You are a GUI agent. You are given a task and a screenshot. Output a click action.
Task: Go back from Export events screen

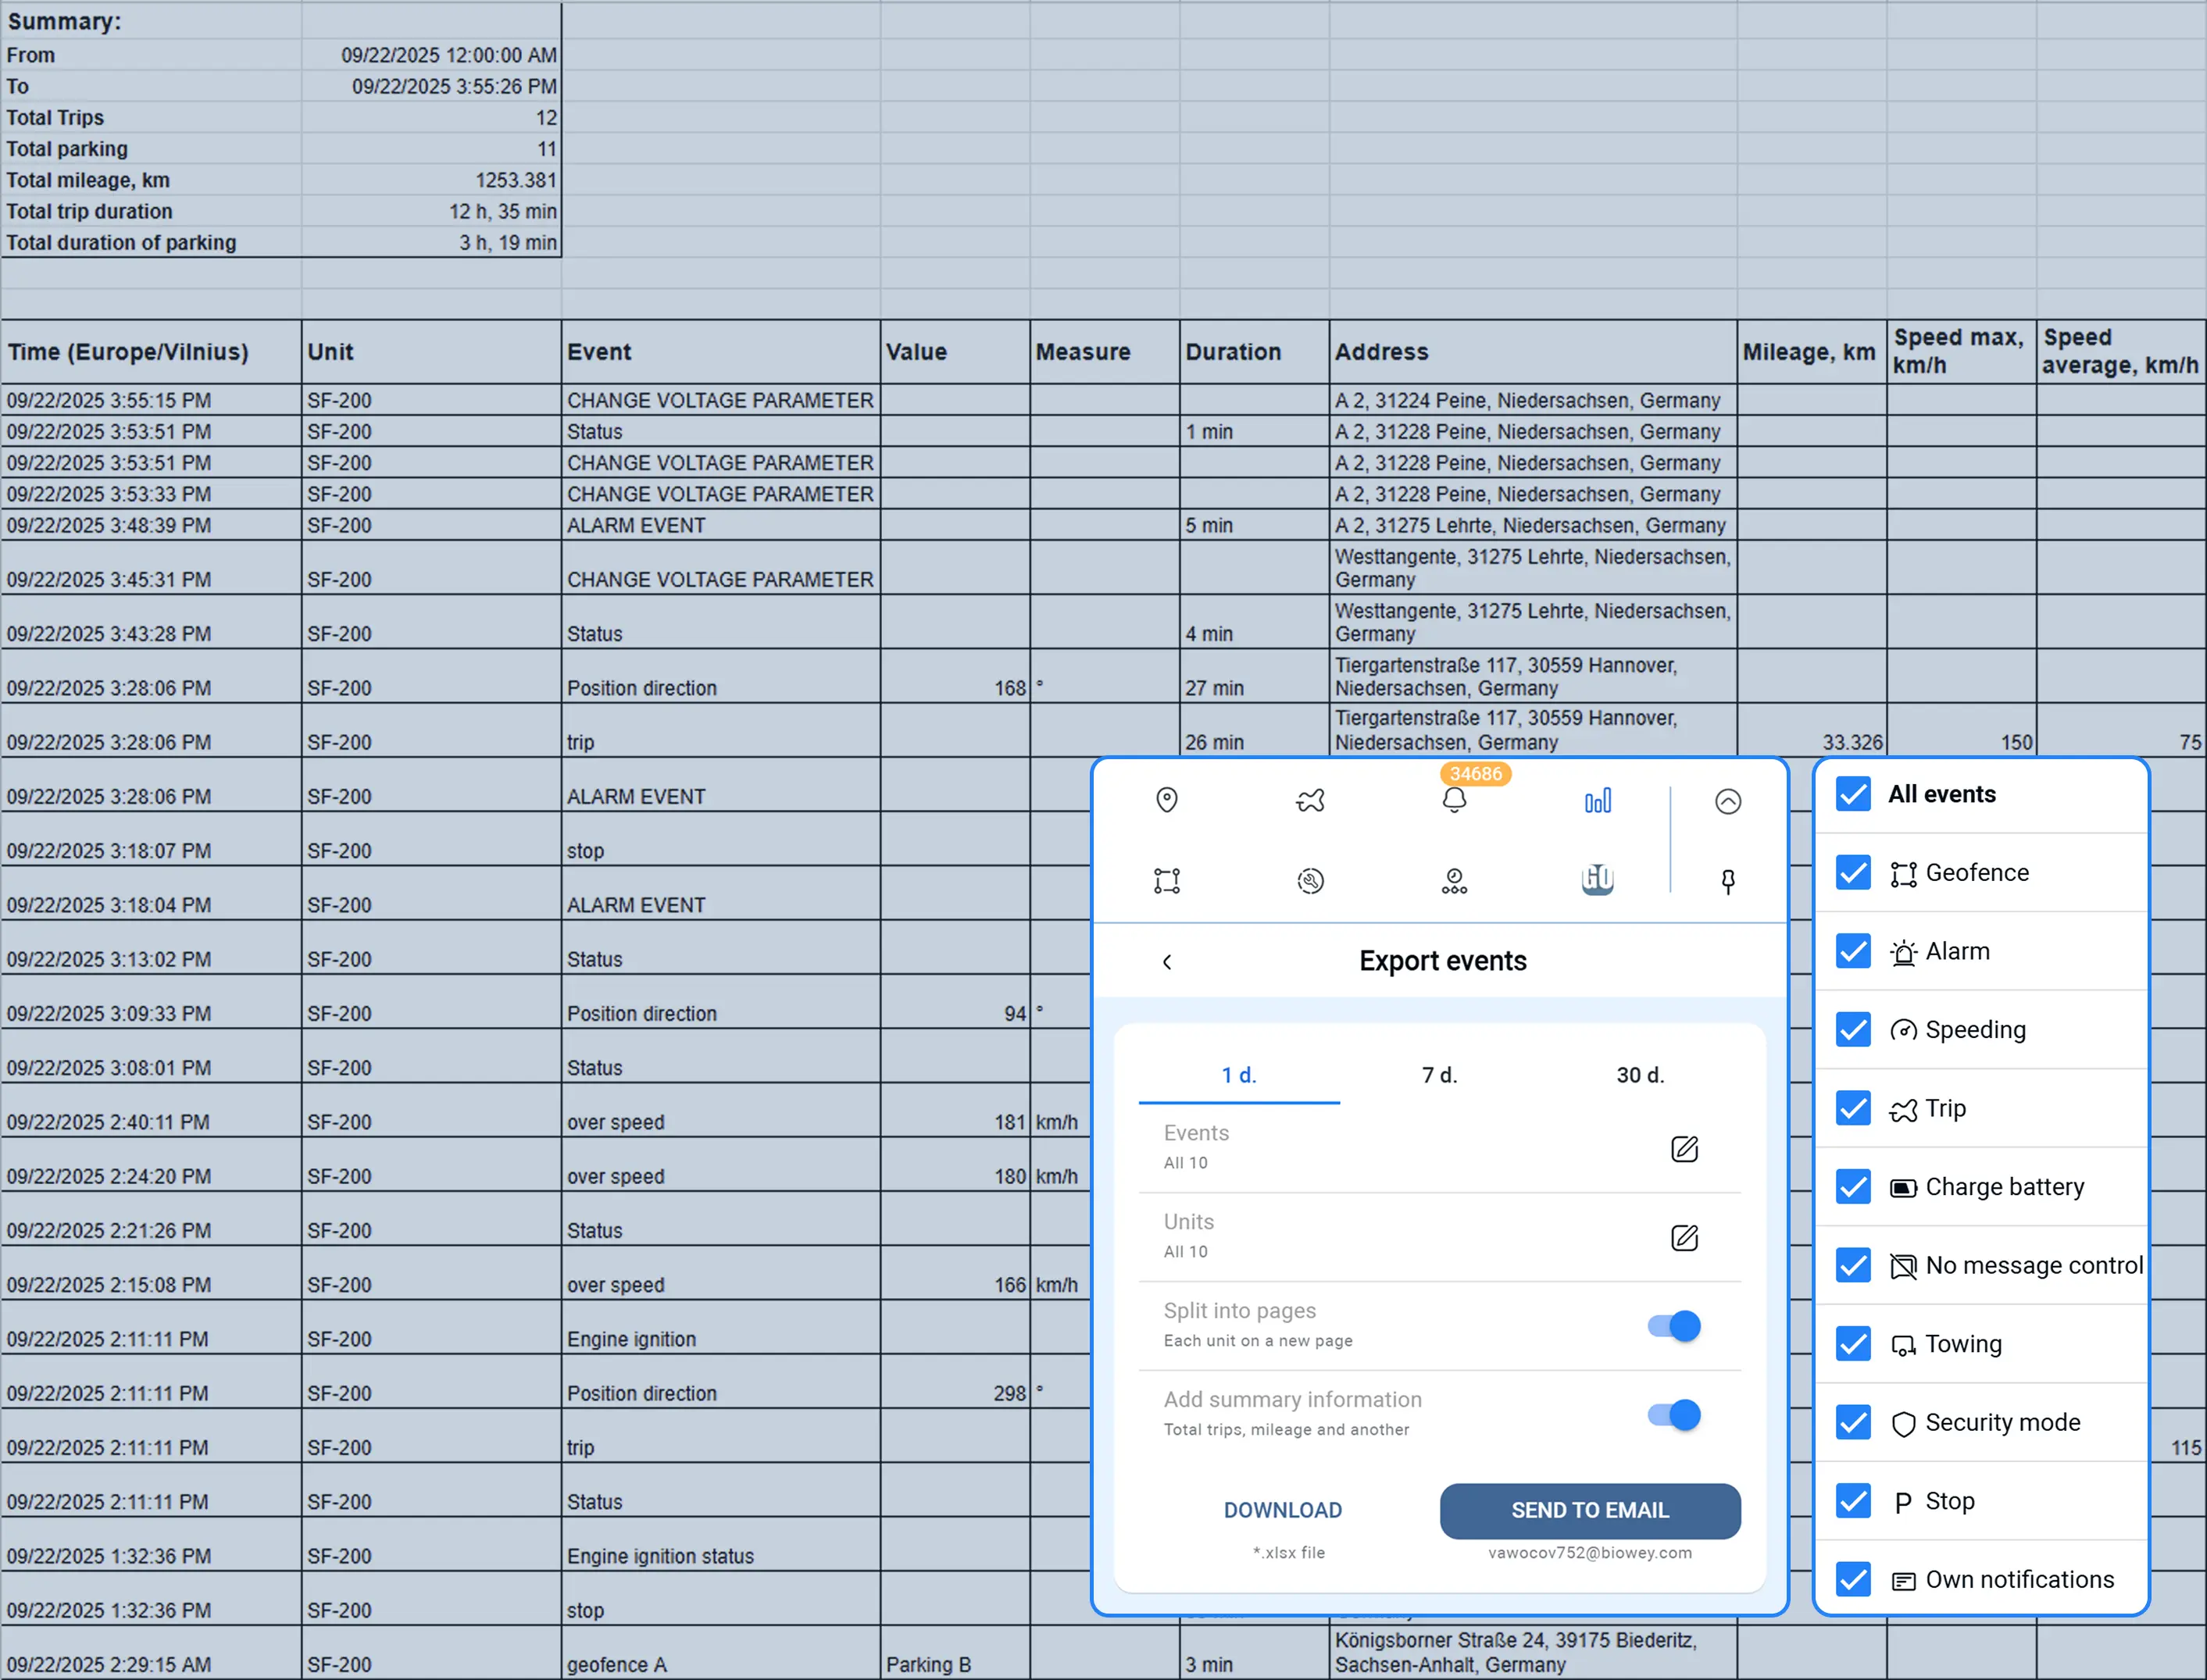[x=1167, y=961]
